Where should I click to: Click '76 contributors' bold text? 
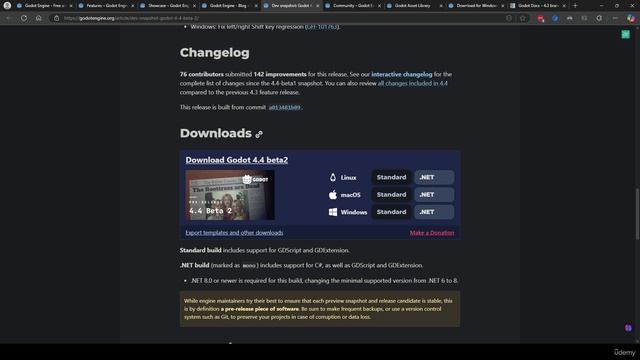[202, 74]
